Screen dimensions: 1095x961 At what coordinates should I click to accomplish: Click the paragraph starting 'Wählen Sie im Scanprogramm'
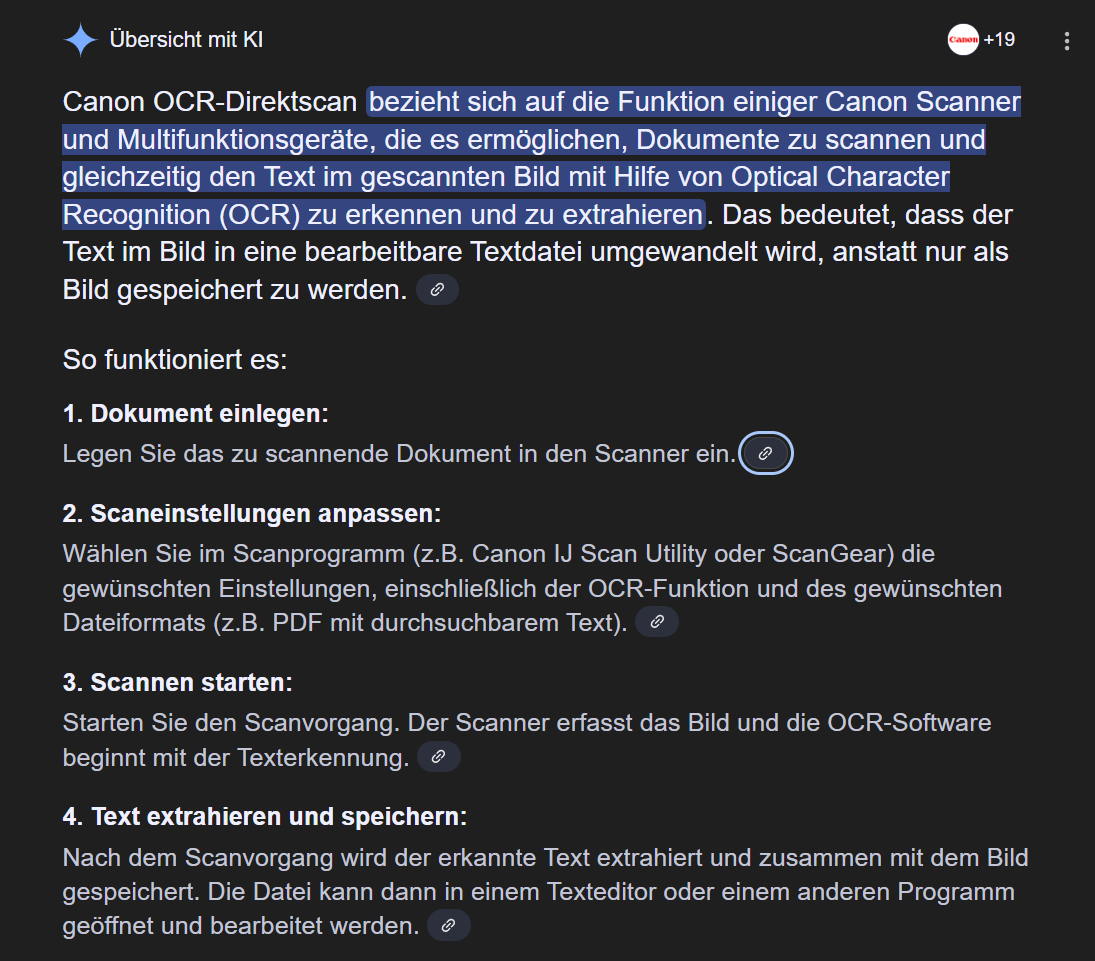coord(532,588)
